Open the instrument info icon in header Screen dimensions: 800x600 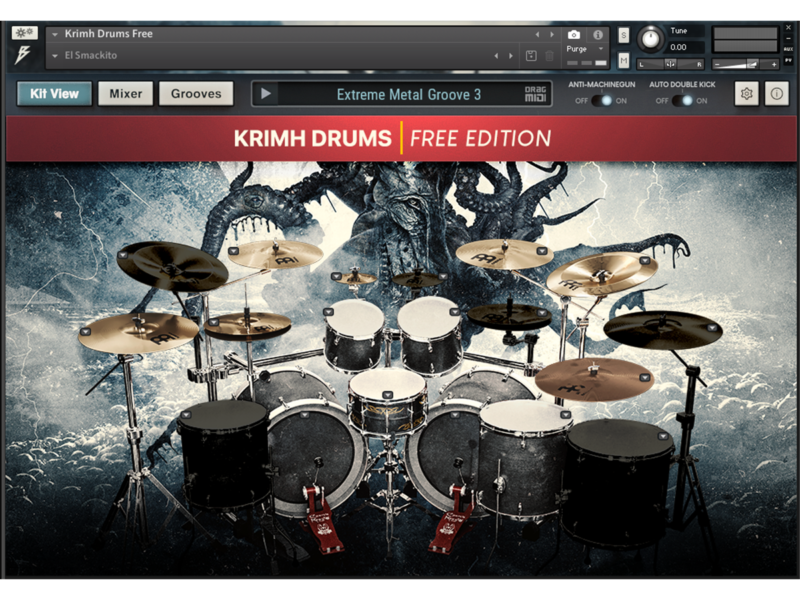pyautogui.click(x=598, y=35)
